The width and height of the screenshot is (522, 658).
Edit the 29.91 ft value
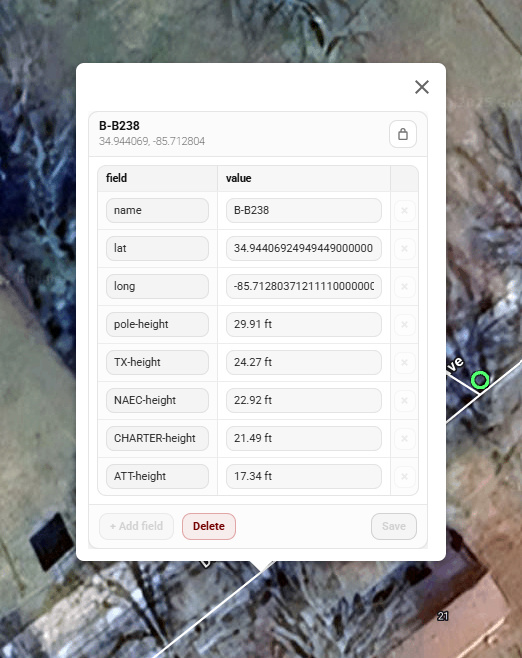click(304, 324)
